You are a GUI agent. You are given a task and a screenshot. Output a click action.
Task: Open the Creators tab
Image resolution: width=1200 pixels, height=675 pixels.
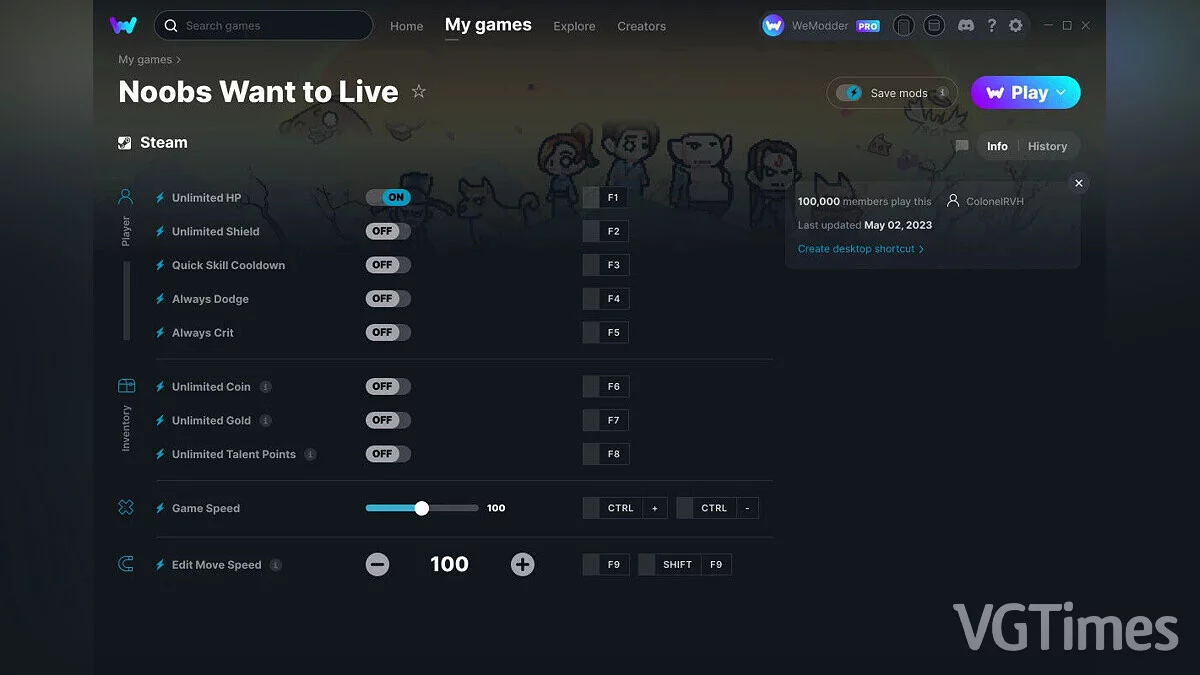641,26
